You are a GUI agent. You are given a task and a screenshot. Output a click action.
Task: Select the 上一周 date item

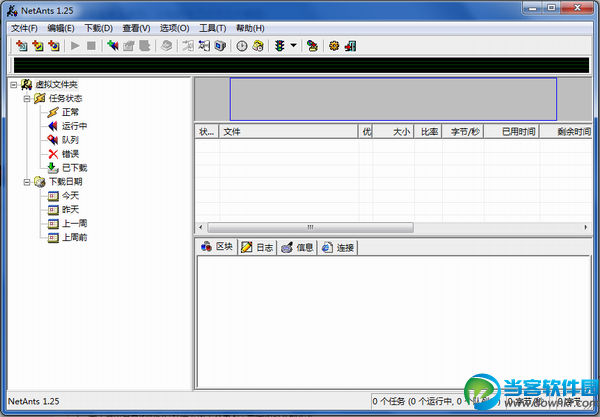click(75, 223)
